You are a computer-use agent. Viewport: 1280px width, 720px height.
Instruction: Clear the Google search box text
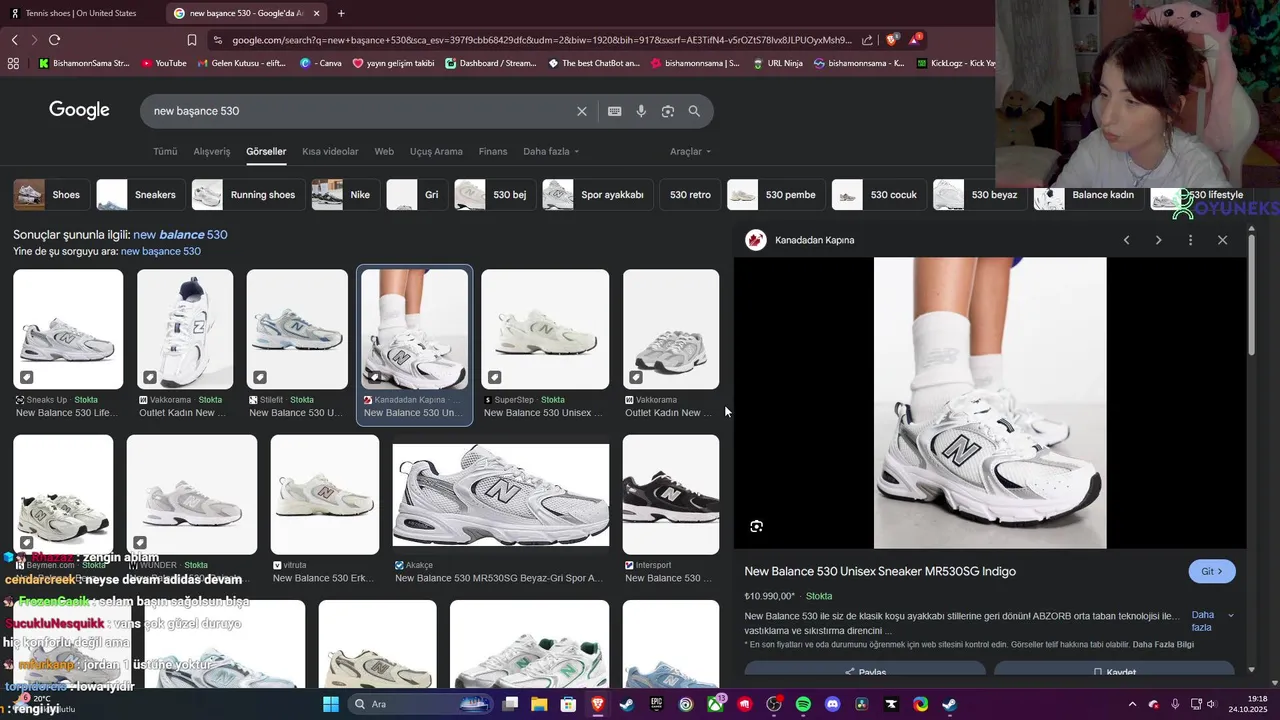pos(582,111)
